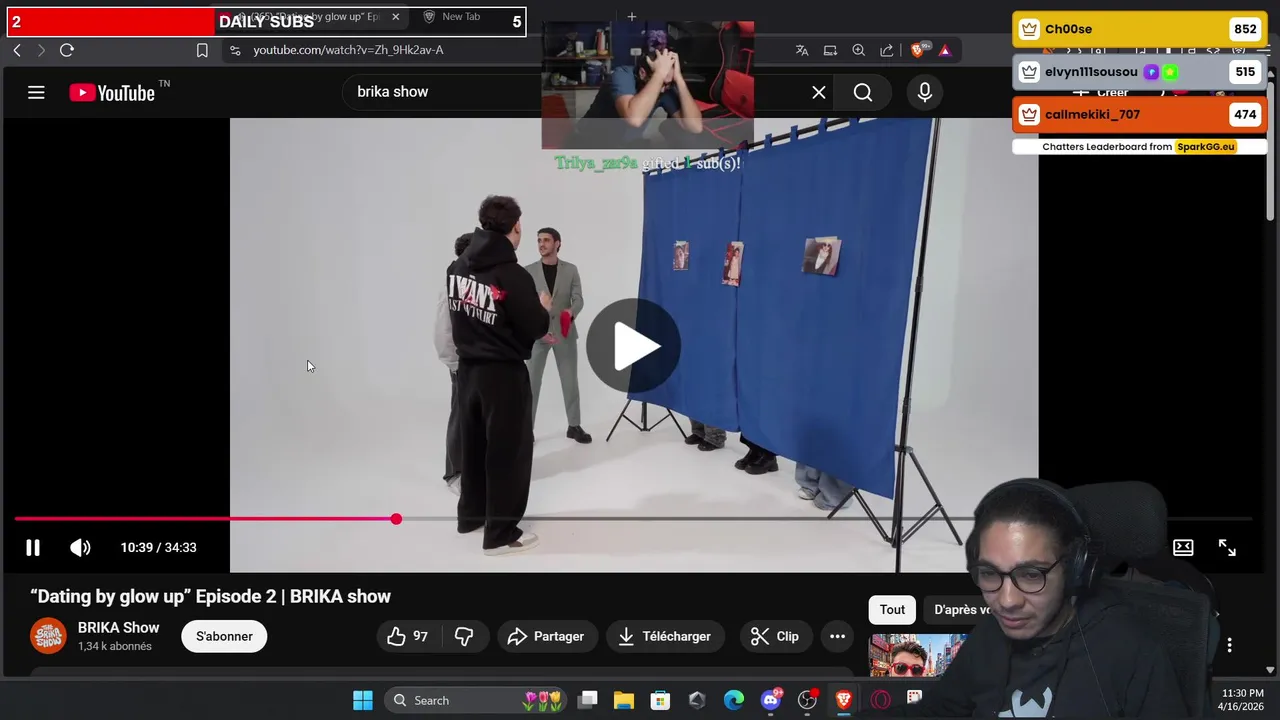The width and height of the screenshot is (1280, 720).
Task: Launch Microsoft Edge from the taskbar
Action: tap(734, 701)
